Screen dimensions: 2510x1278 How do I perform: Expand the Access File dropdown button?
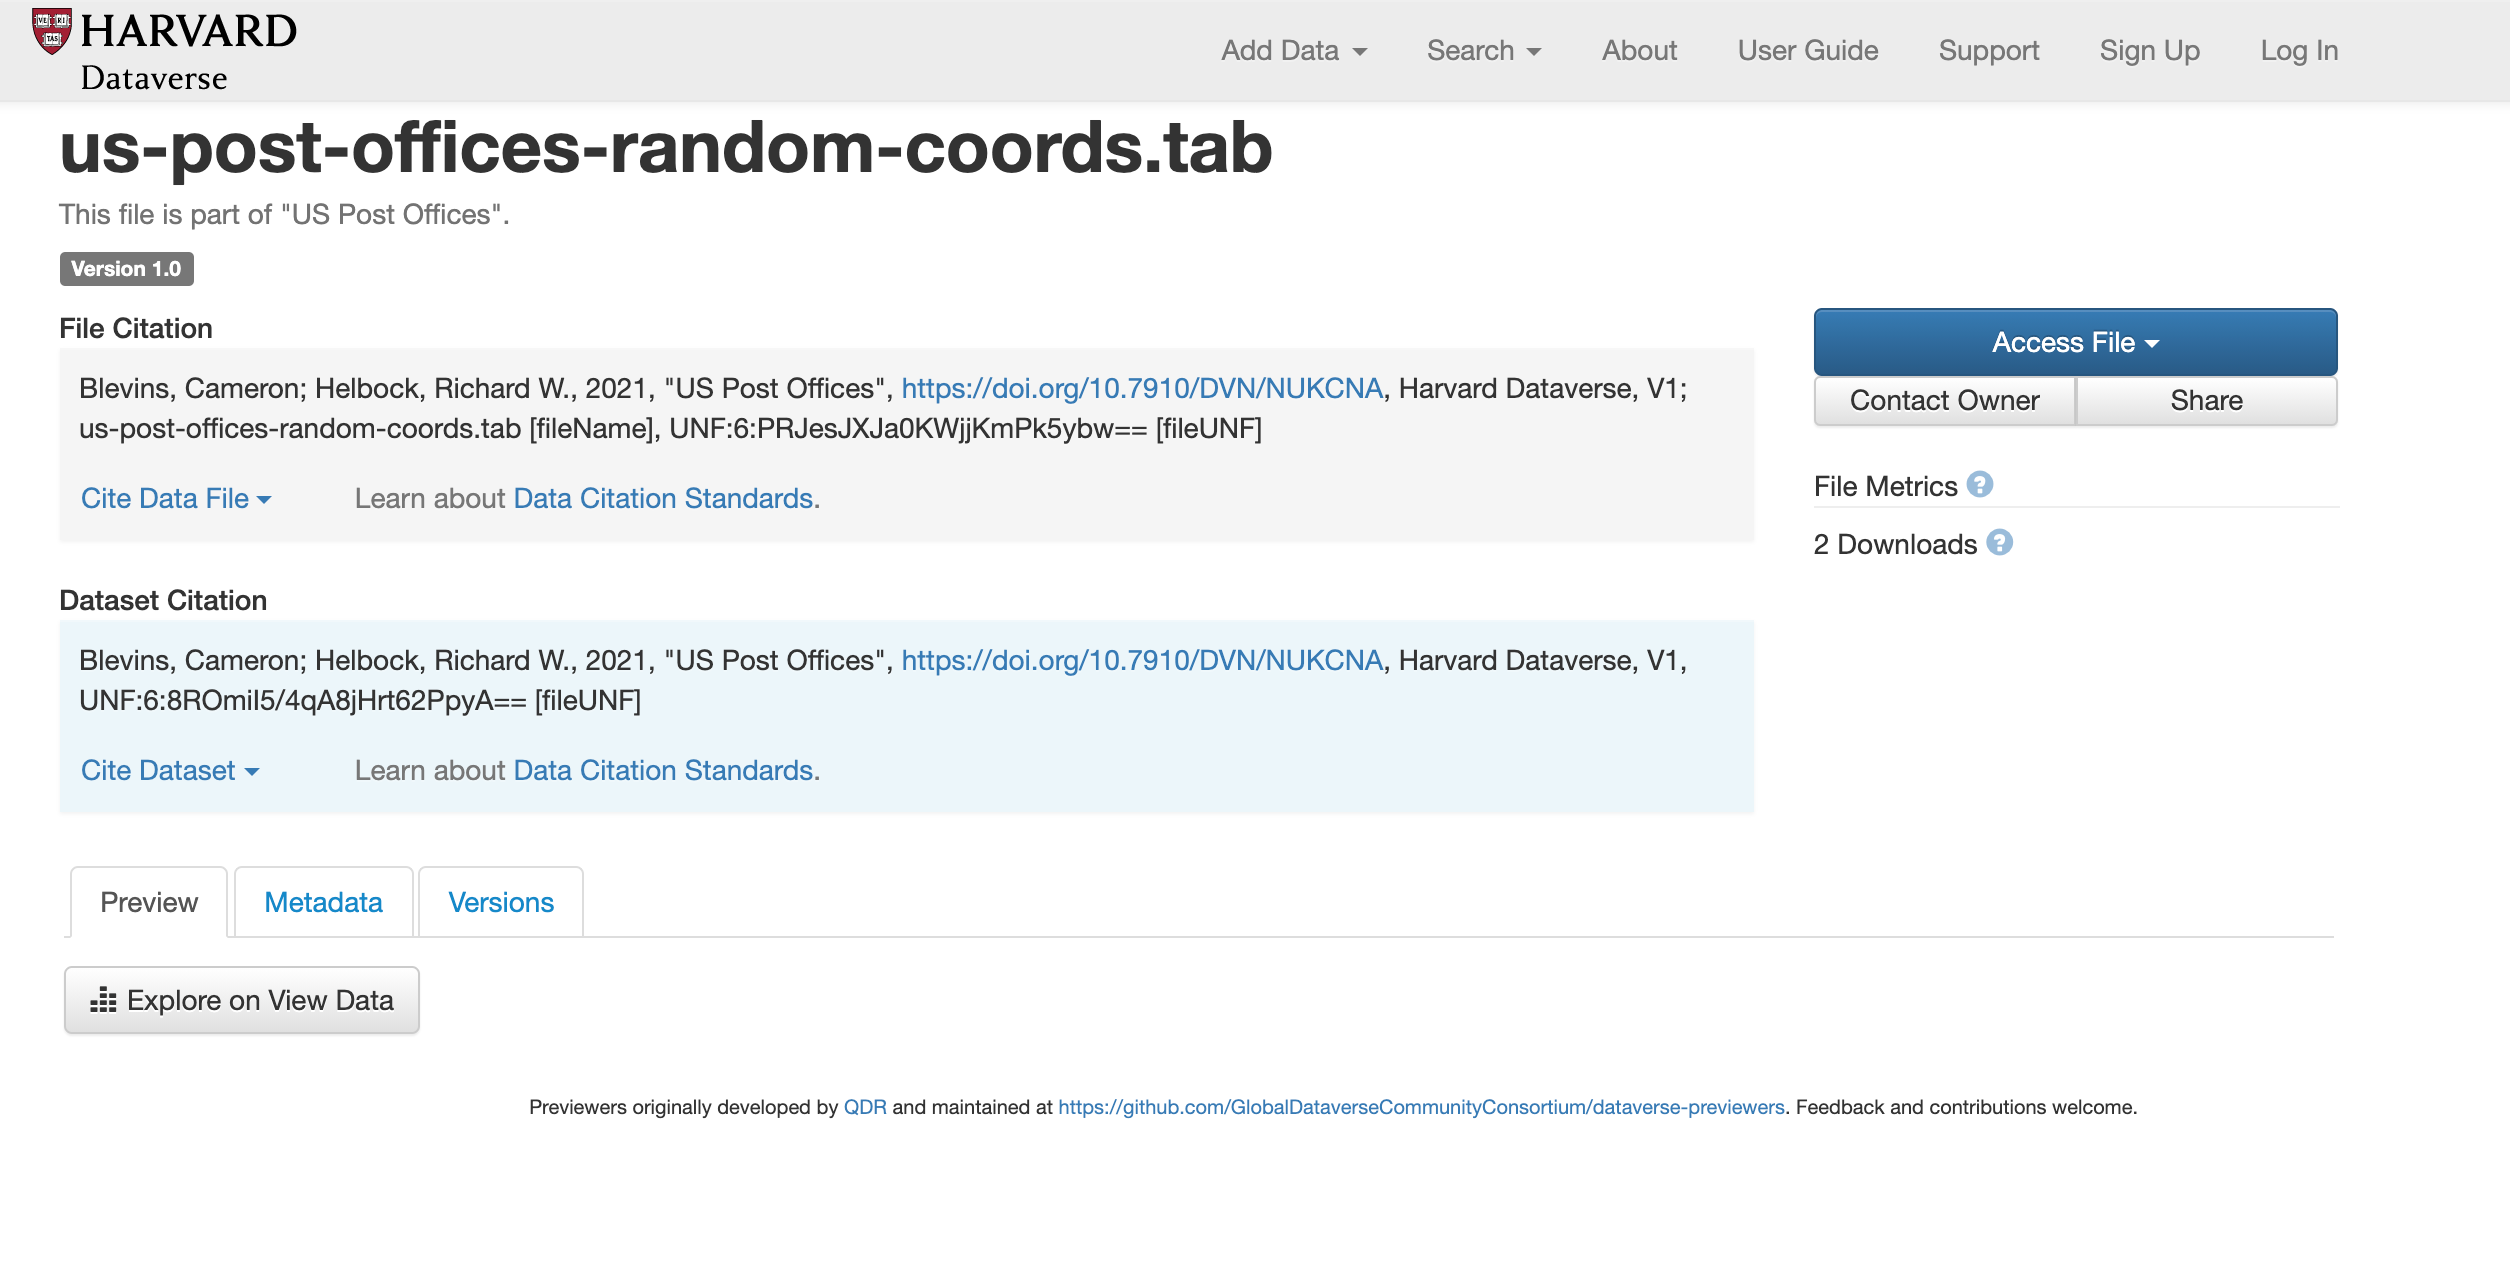click(2075, 342)
